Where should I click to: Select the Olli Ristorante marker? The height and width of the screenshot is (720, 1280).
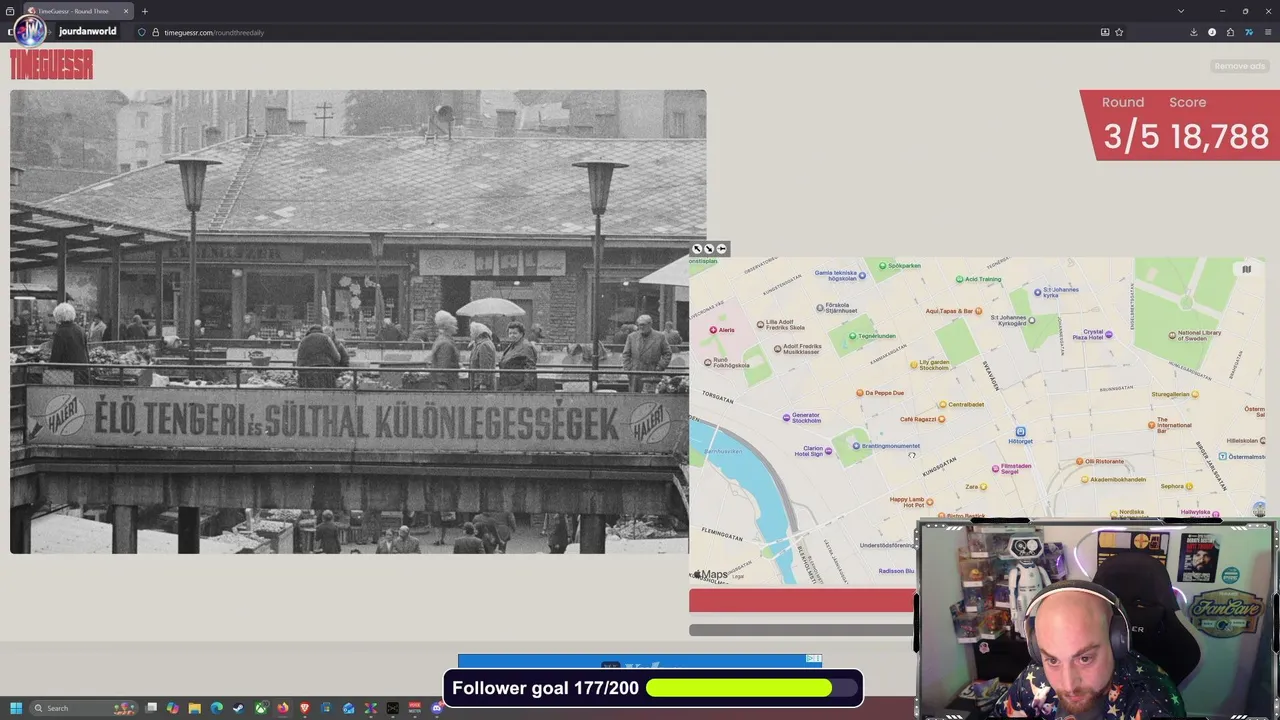pyautogui.click(x=1079, y=461)
